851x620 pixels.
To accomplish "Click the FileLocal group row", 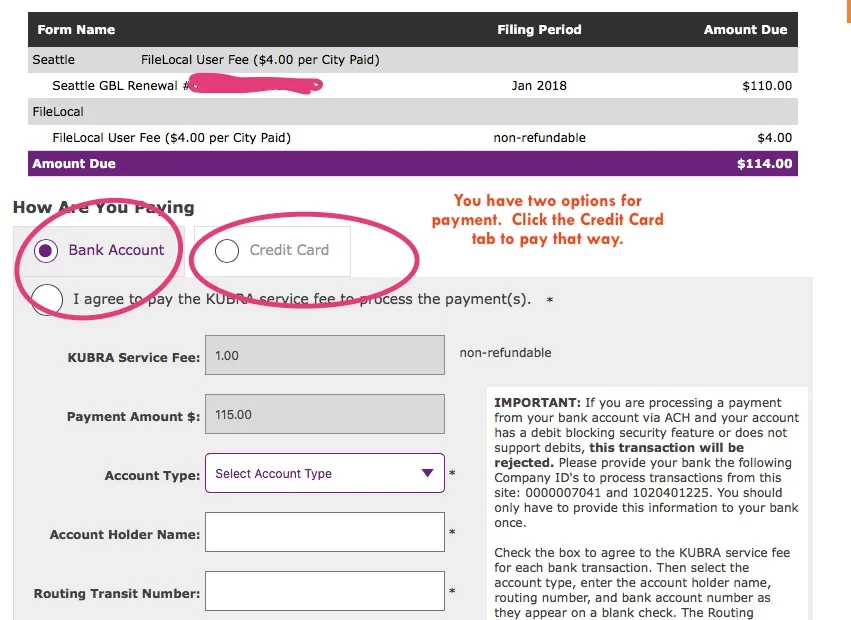I will pyautogui.click(x=413, y=112).
